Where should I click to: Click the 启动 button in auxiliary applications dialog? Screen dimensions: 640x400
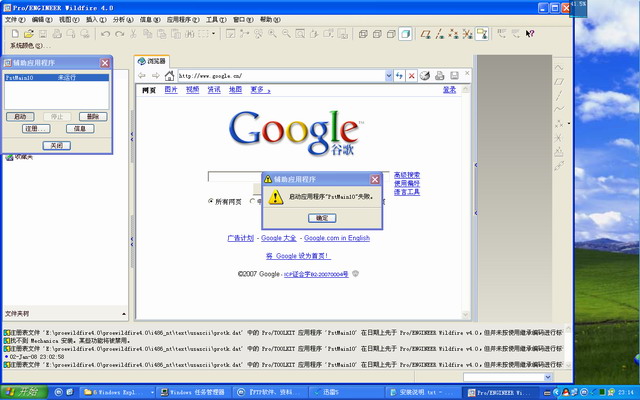coord(20,117)
